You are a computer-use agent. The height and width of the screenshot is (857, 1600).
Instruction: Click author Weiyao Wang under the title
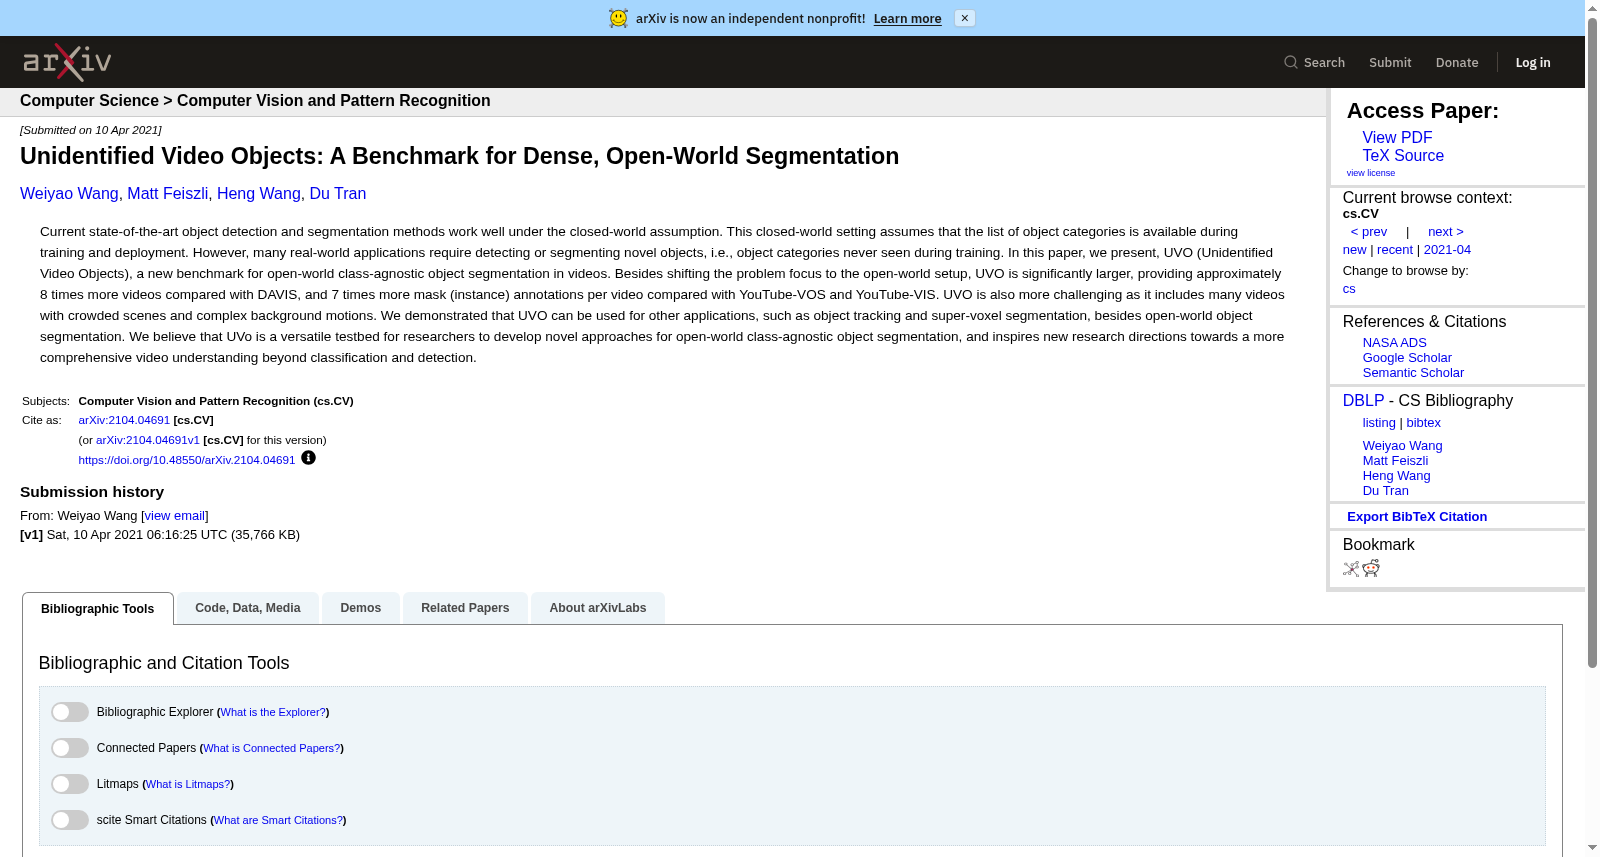click(x=69, y=194)
